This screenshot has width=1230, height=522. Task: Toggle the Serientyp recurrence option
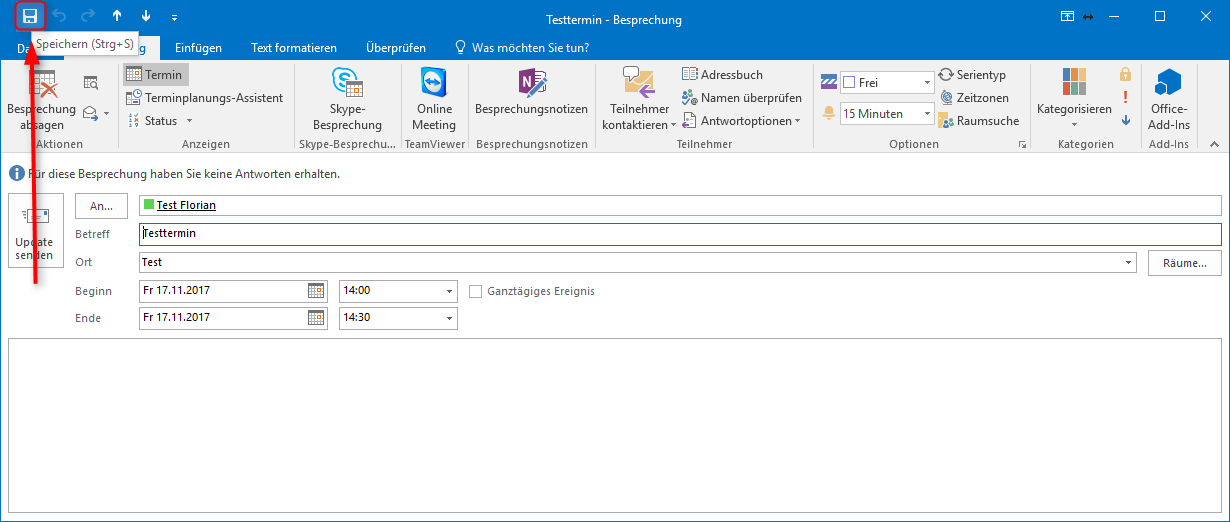(x=972, y=74)
